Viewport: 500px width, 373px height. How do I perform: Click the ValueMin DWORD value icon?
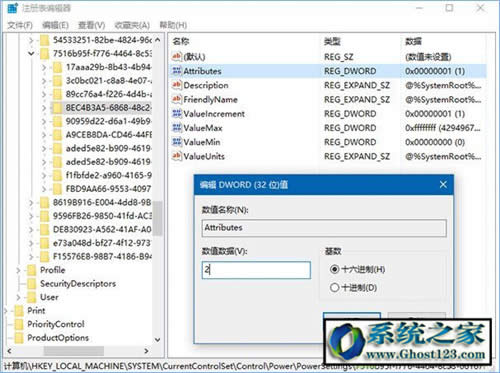(x=177, y=142)
